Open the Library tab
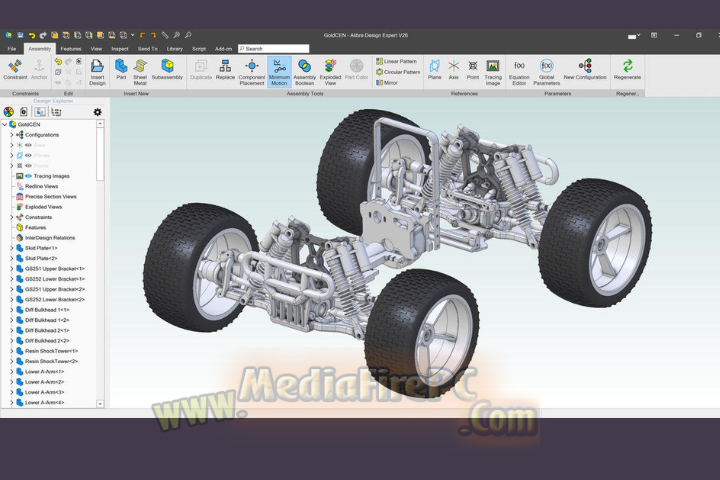This screenshot has height=480, width=720. (x=174, y=49)
